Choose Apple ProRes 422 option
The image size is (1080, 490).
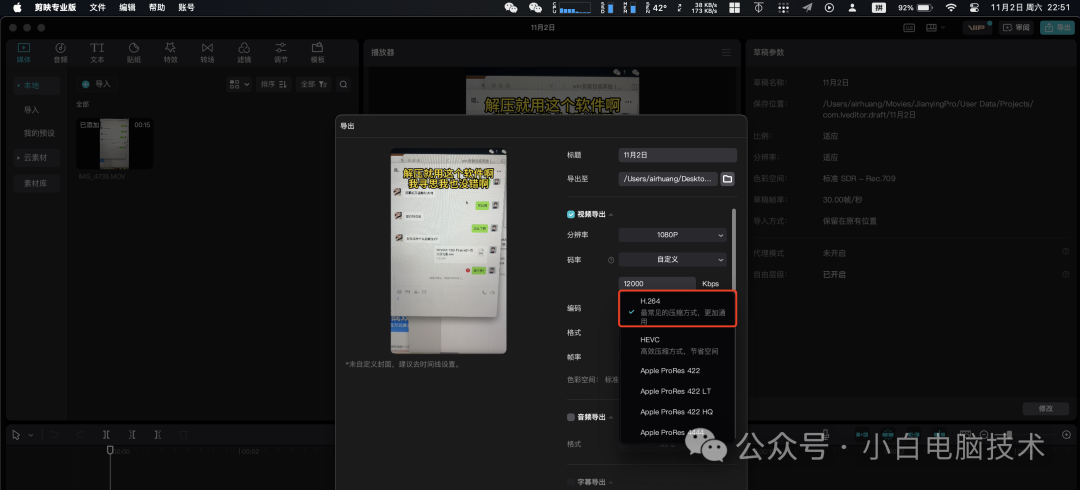pos(678,371)
